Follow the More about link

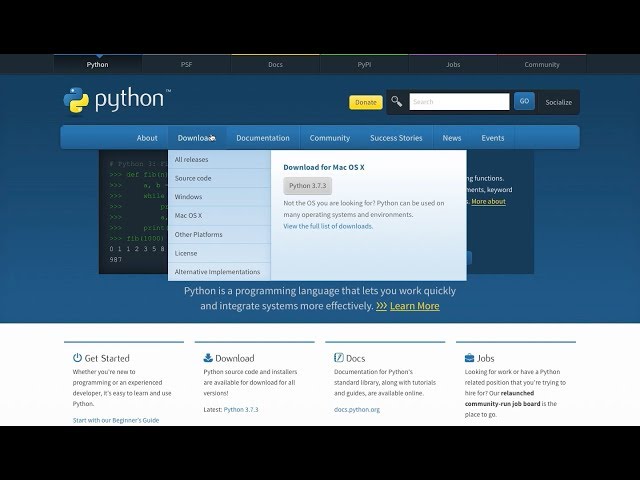pyautogui.click(x=488, y=201)
